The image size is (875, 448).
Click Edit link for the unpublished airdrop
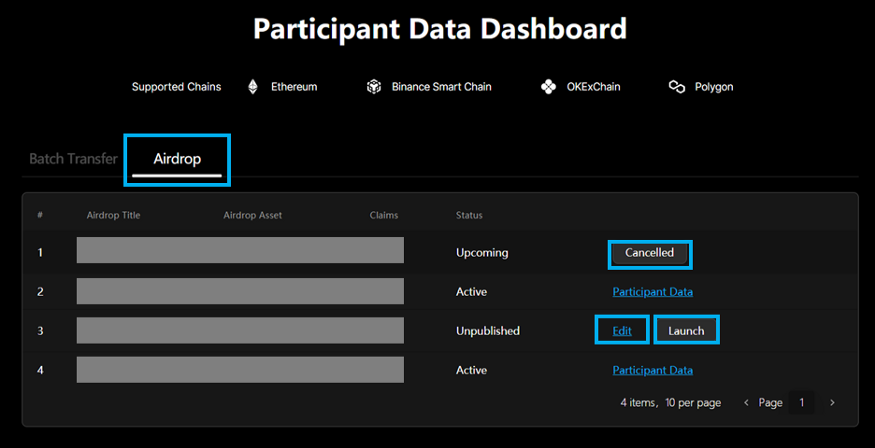[622, 331]
